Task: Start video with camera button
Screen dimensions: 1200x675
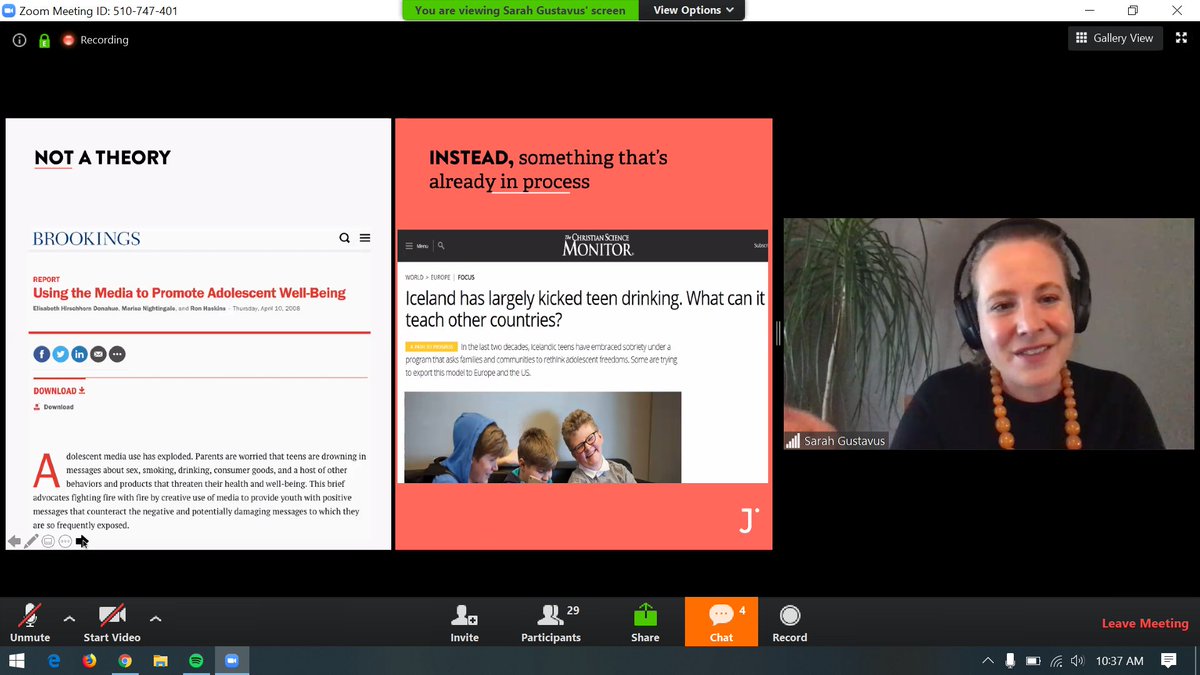Action: coord(111,622)
